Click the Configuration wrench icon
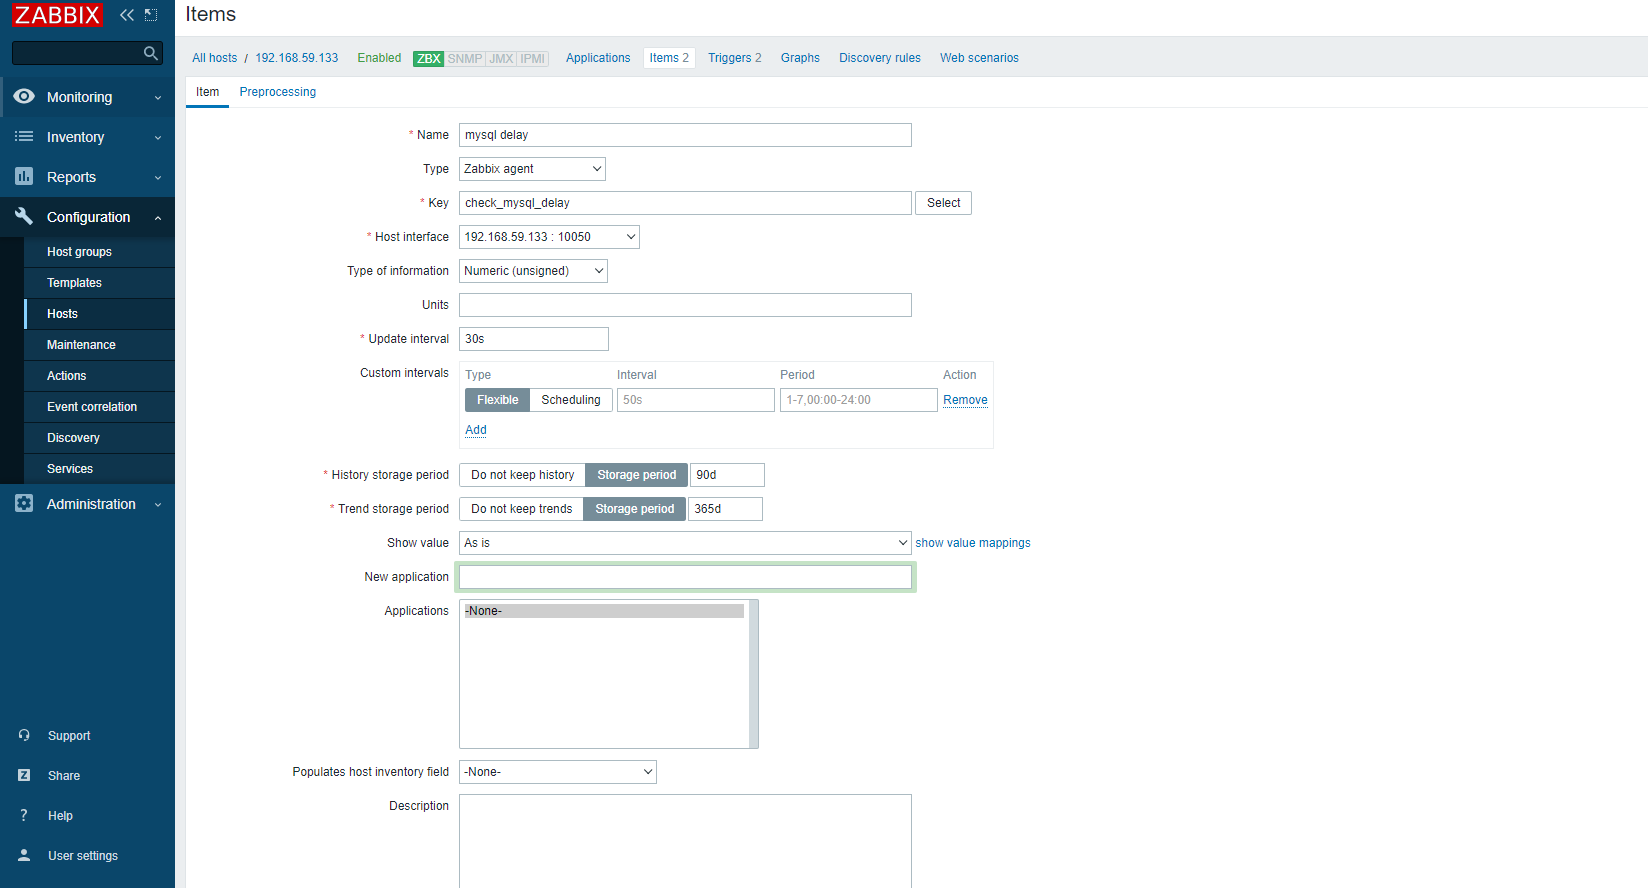 click(24, 216)
